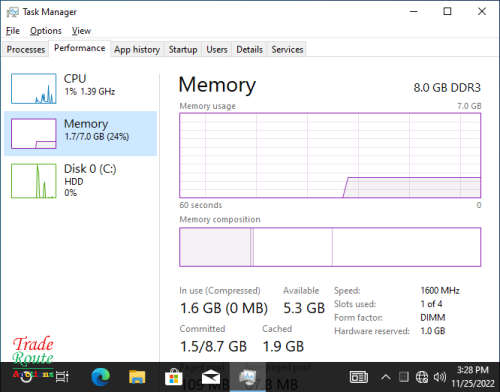Open the Task View taskbar icon

(x=62, y=377)
